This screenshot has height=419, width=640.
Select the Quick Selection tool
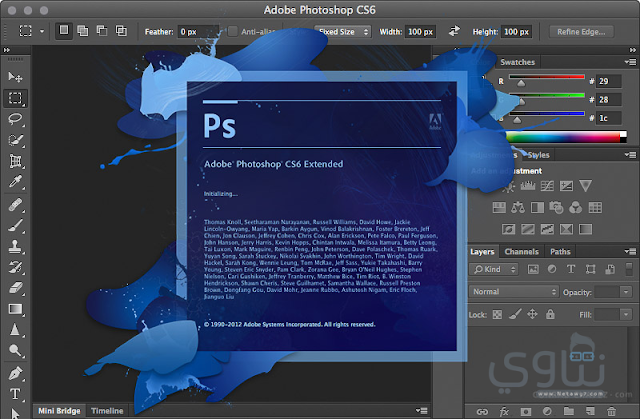click(x=16, y=140)
